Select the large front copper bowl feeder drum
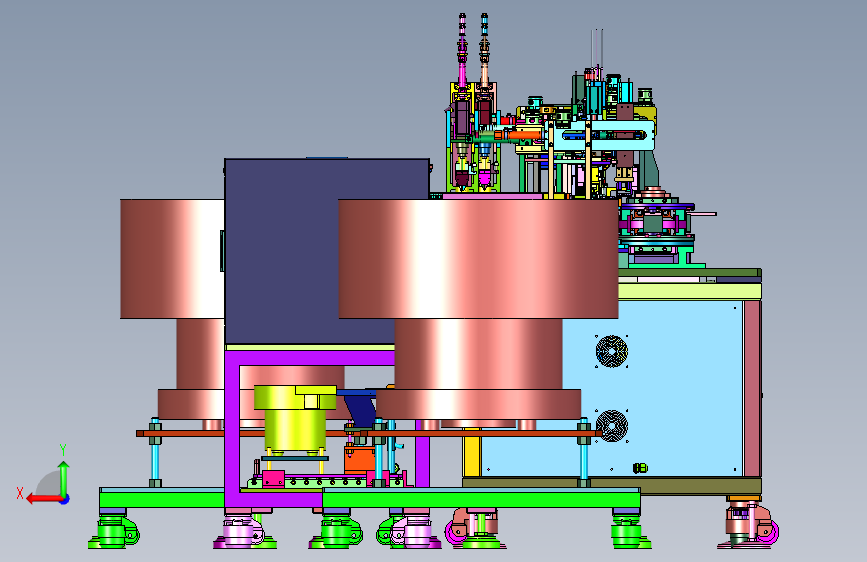 478,259
